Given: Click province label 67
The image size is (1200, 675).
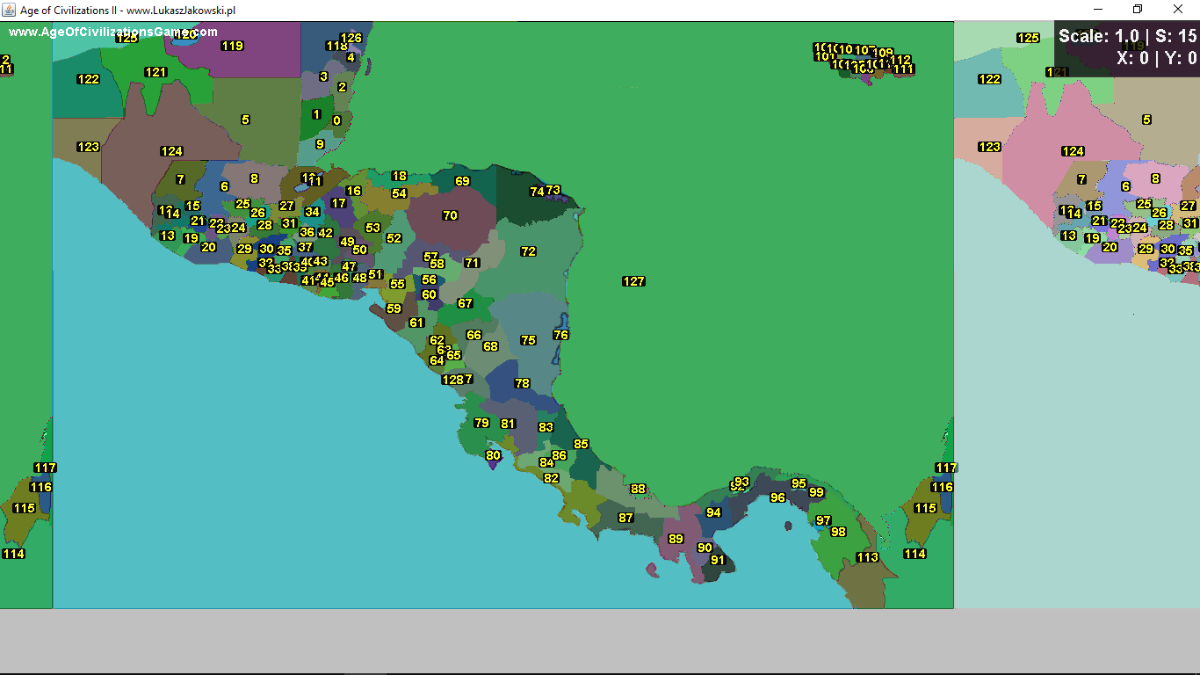Looking at the screenshot, I should [465, 303].
